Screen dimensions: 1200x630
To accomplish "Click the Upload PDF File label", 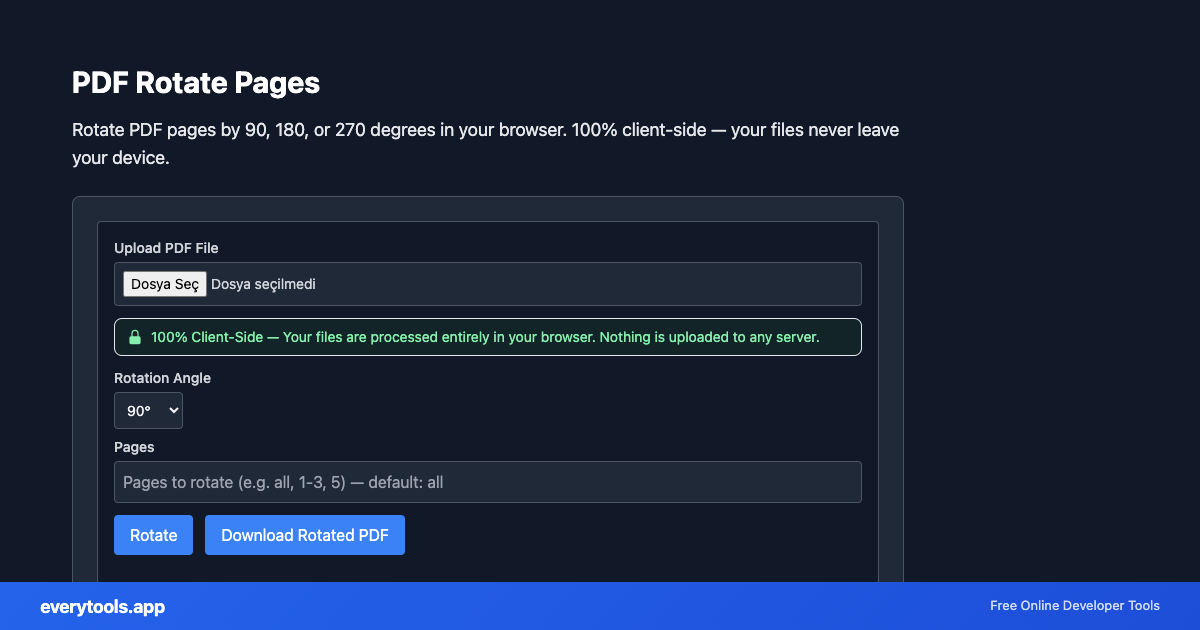I will [x=166, y=248].
